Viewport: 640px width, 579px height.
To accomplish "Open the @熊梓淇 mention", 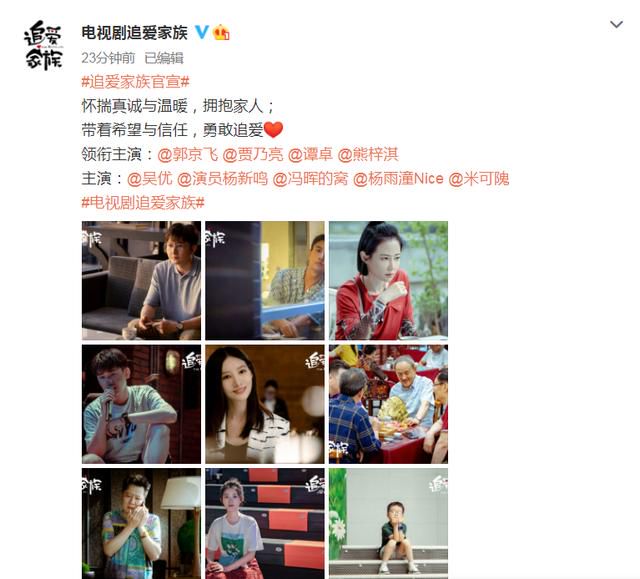I will click(368, 155).
